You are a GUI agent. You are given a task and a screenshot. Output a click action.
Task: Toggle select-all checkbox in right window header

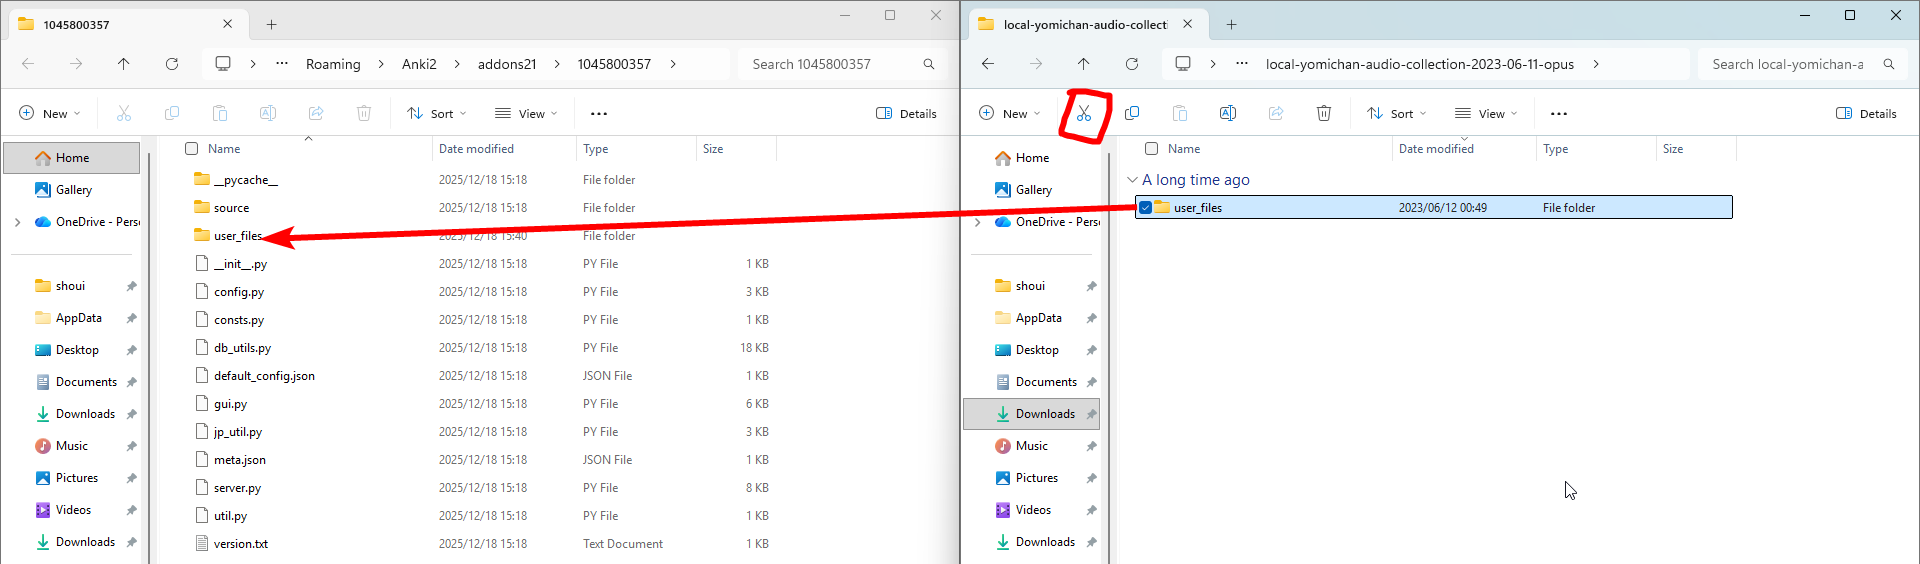tap(1152, 149)
